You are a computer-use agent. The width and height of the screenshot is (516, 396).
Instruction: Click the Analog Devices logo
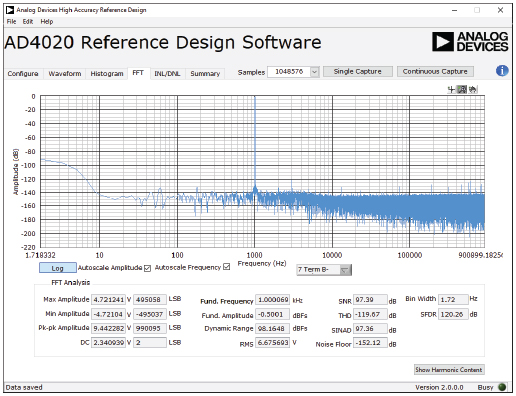pyautogui.click(x=470, y=42)
